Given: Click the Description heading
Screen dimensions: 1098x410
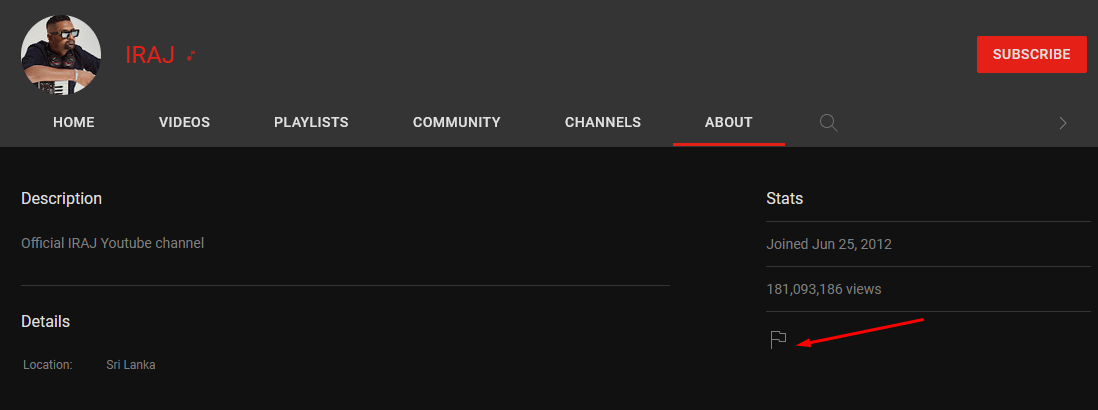Looking at the screenshot, I should tap(62, 199).
